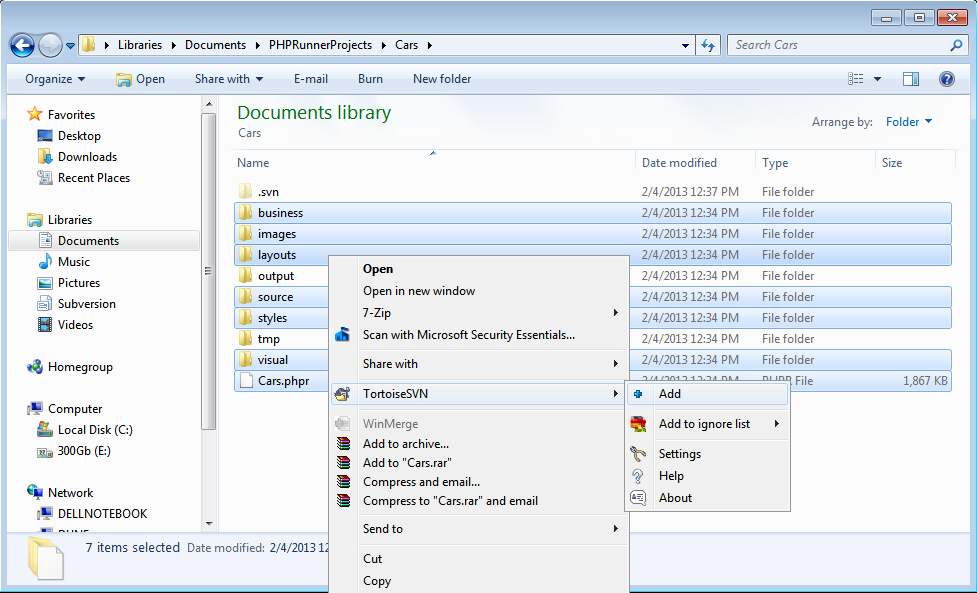This screenshot has height=593, width=977.
Task: Select the business folder row
Action: click(593, 213)
